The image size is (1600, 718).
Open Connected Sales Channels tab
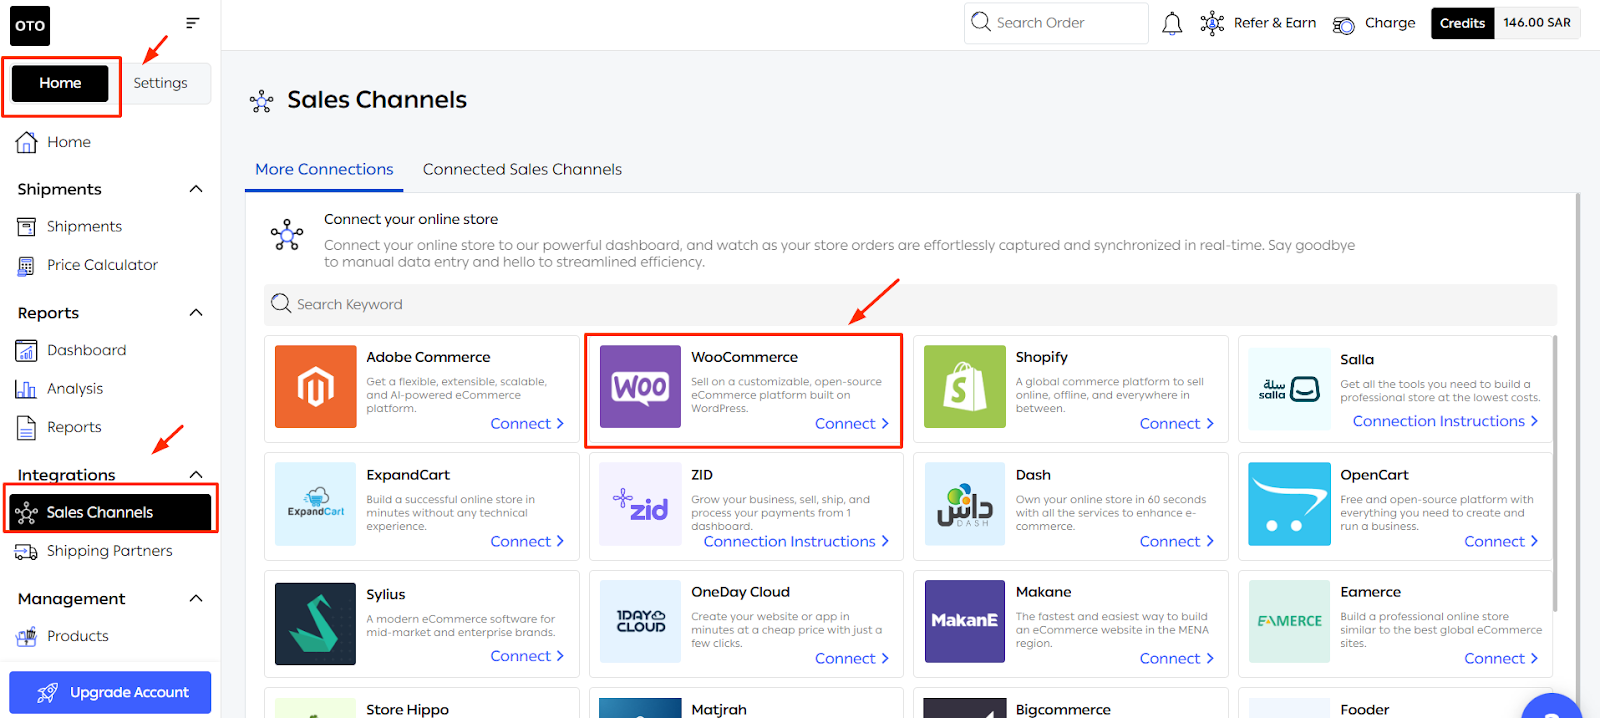point(522,169)
